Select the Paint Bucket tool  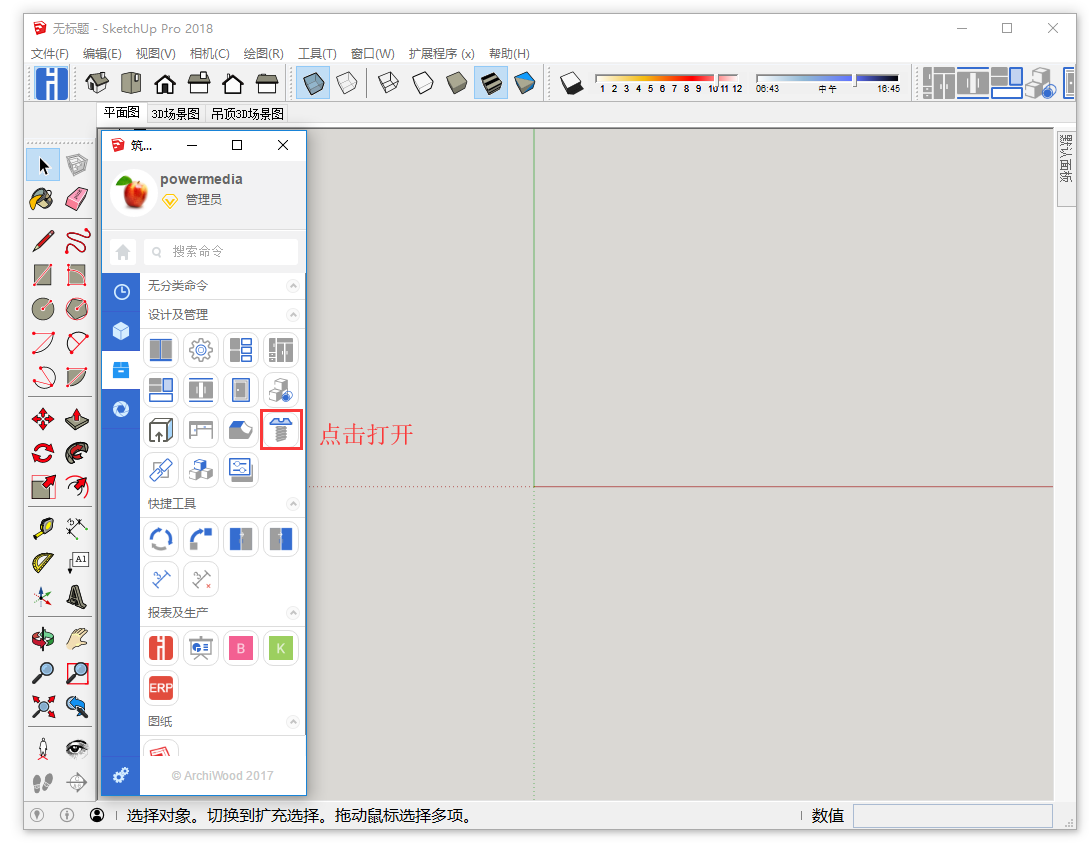click(42, 199)
